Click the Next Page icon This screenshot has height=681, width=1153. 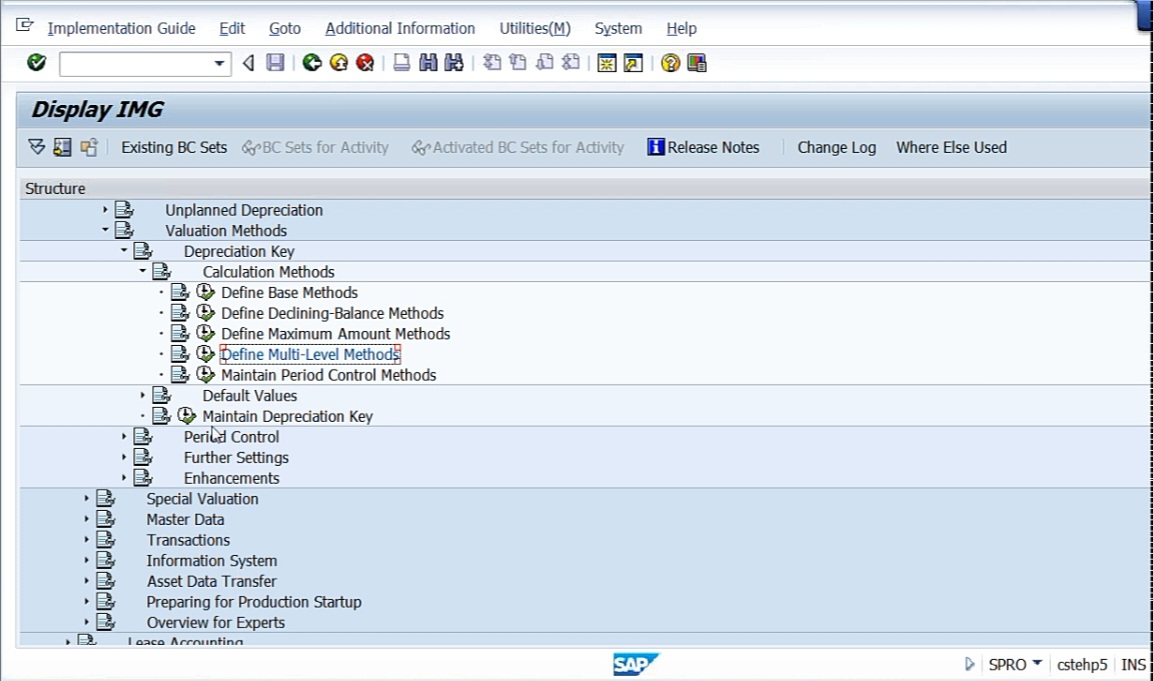coord(545,63)
